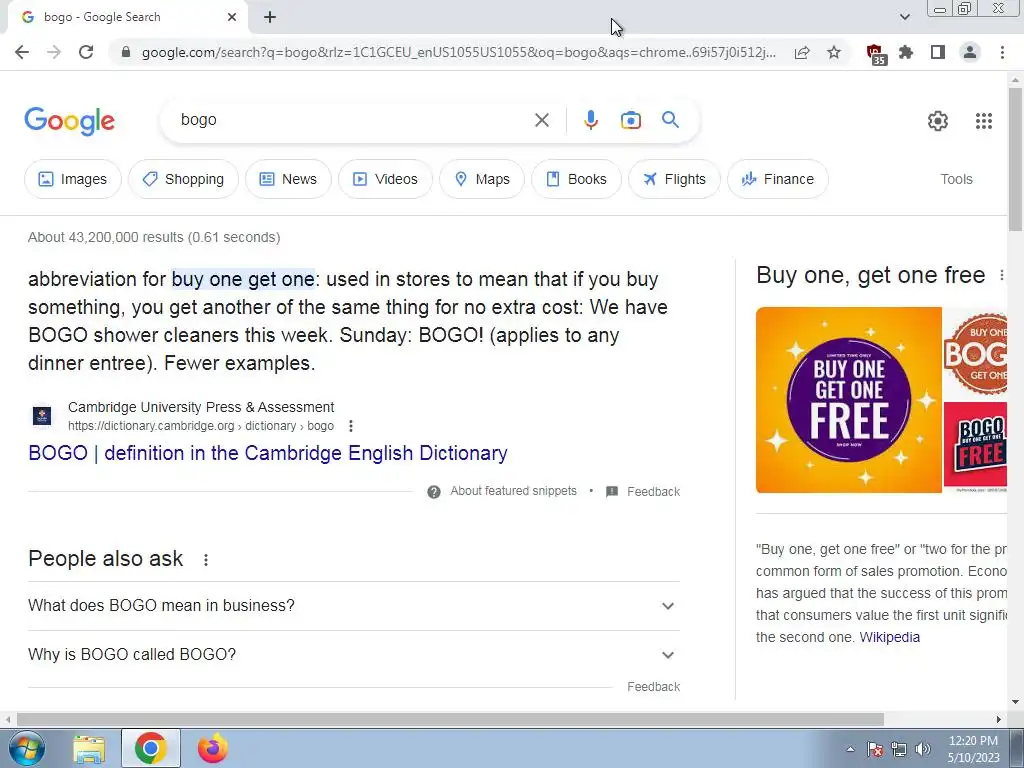Click the horizontal scrollbar thumb
This screenshot has height=768, width=1024.
(450, 720)
